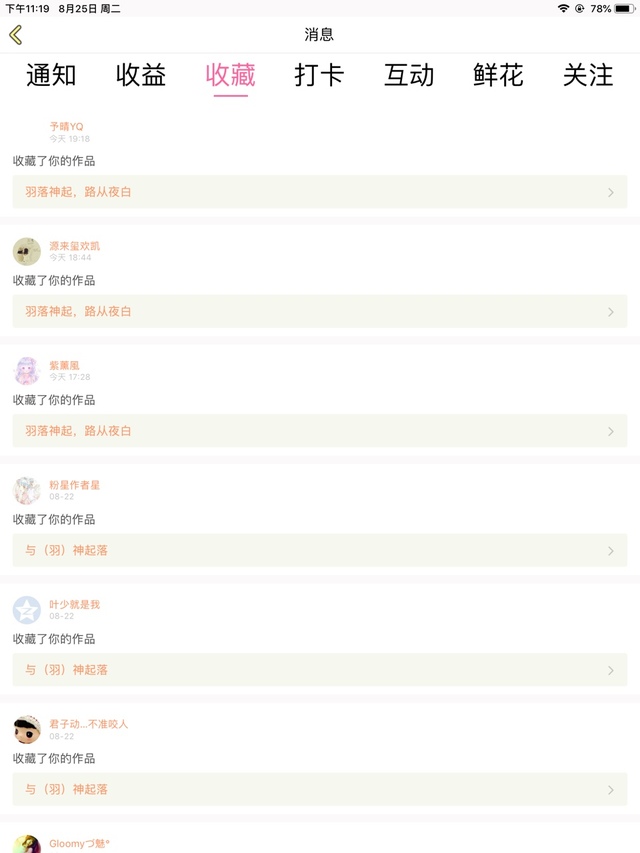Open 君子动...不准咬人's avatar
This screenshot has height=853, width=640.
pos(27,729)
